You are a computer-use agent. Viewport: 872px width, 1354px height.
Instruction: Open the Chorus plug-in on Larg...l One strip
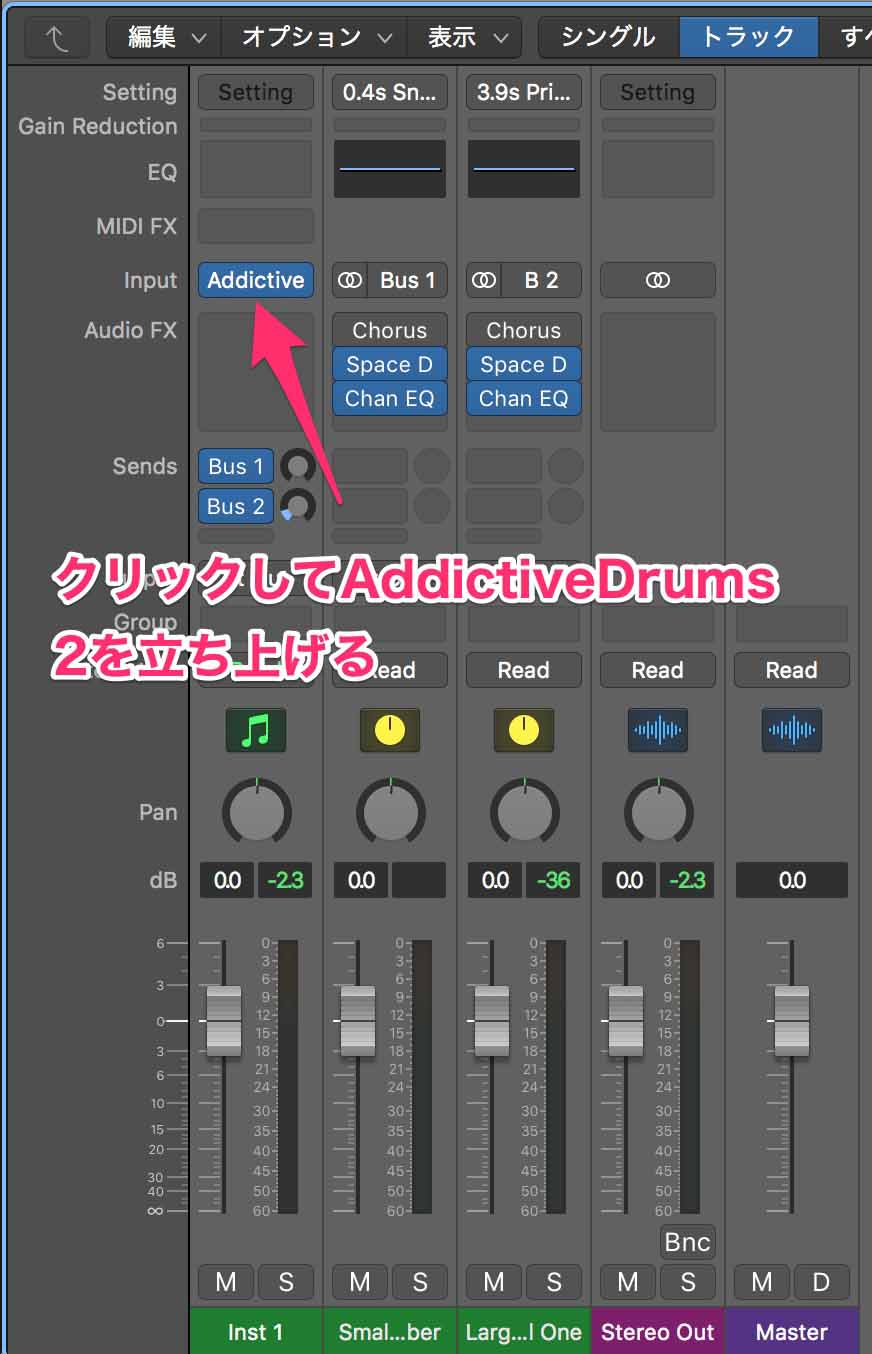[x=524, y=330]
